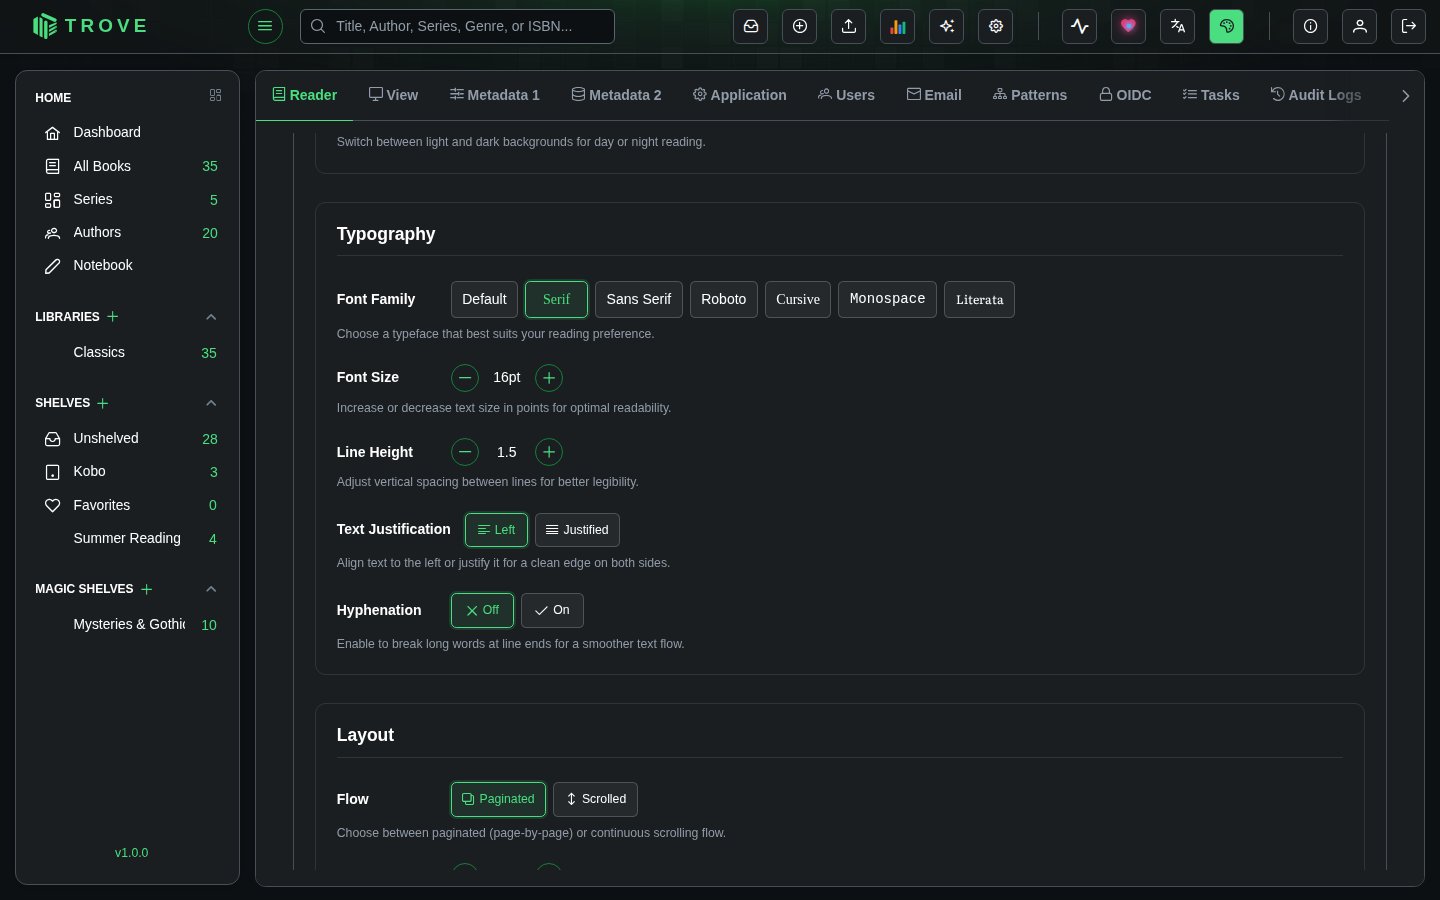This screenshot has height=900, width=1440.
Task: Collapse the Shelves section chevron
Action: [211, 403]
